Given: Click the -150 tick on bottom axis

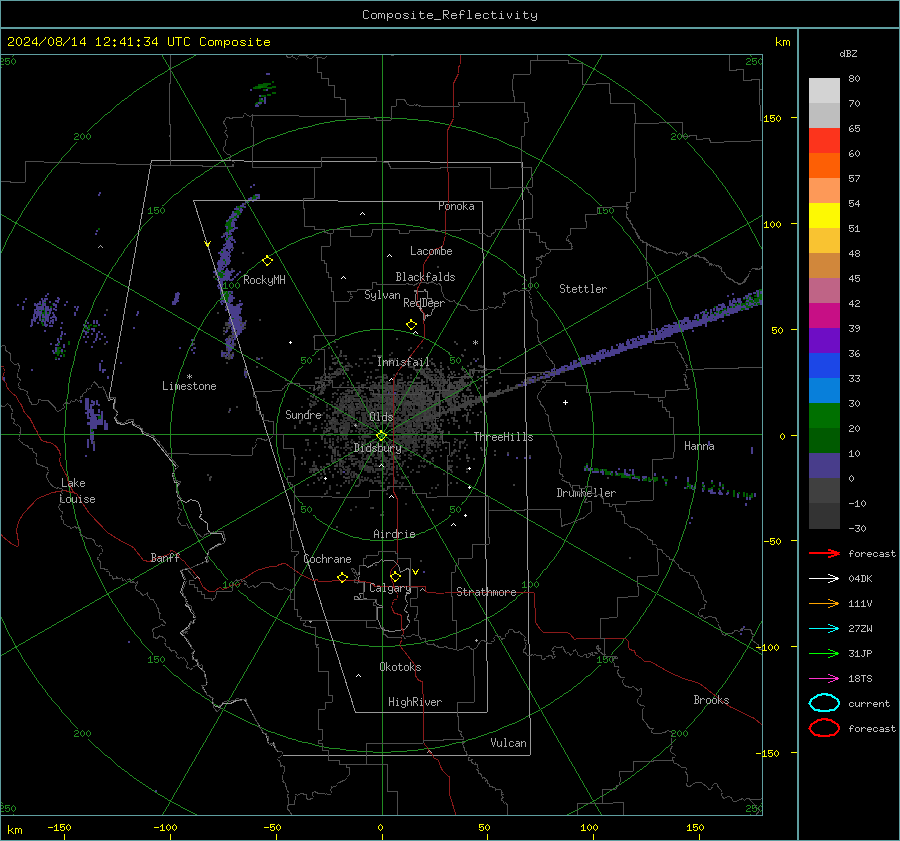Looking at the screenshot, I should pos(59,827).
